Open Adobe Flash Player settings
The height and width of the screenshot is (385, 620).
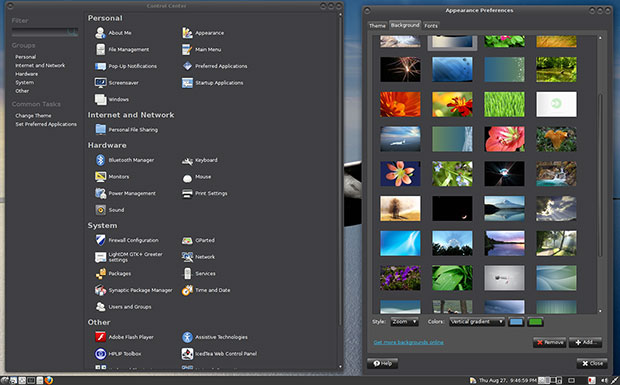pos(124,337)
